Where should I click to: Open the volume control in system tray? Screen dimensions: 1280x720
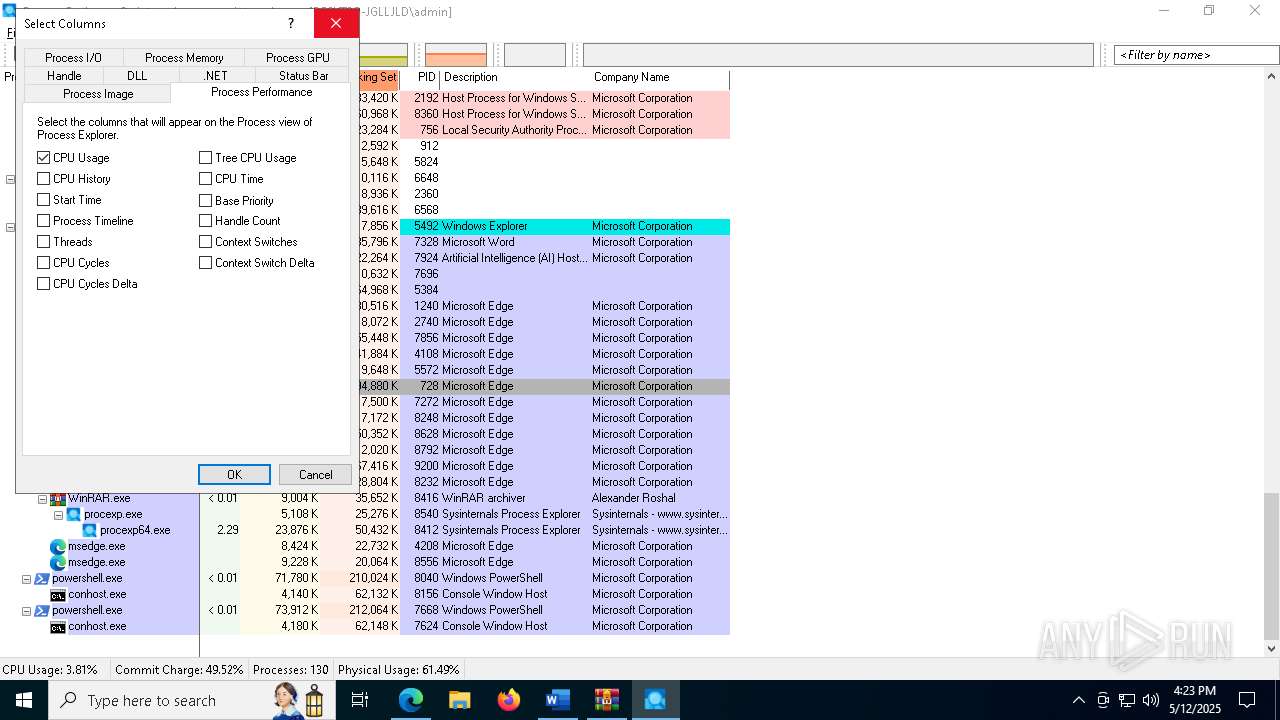click(1151, 700)
